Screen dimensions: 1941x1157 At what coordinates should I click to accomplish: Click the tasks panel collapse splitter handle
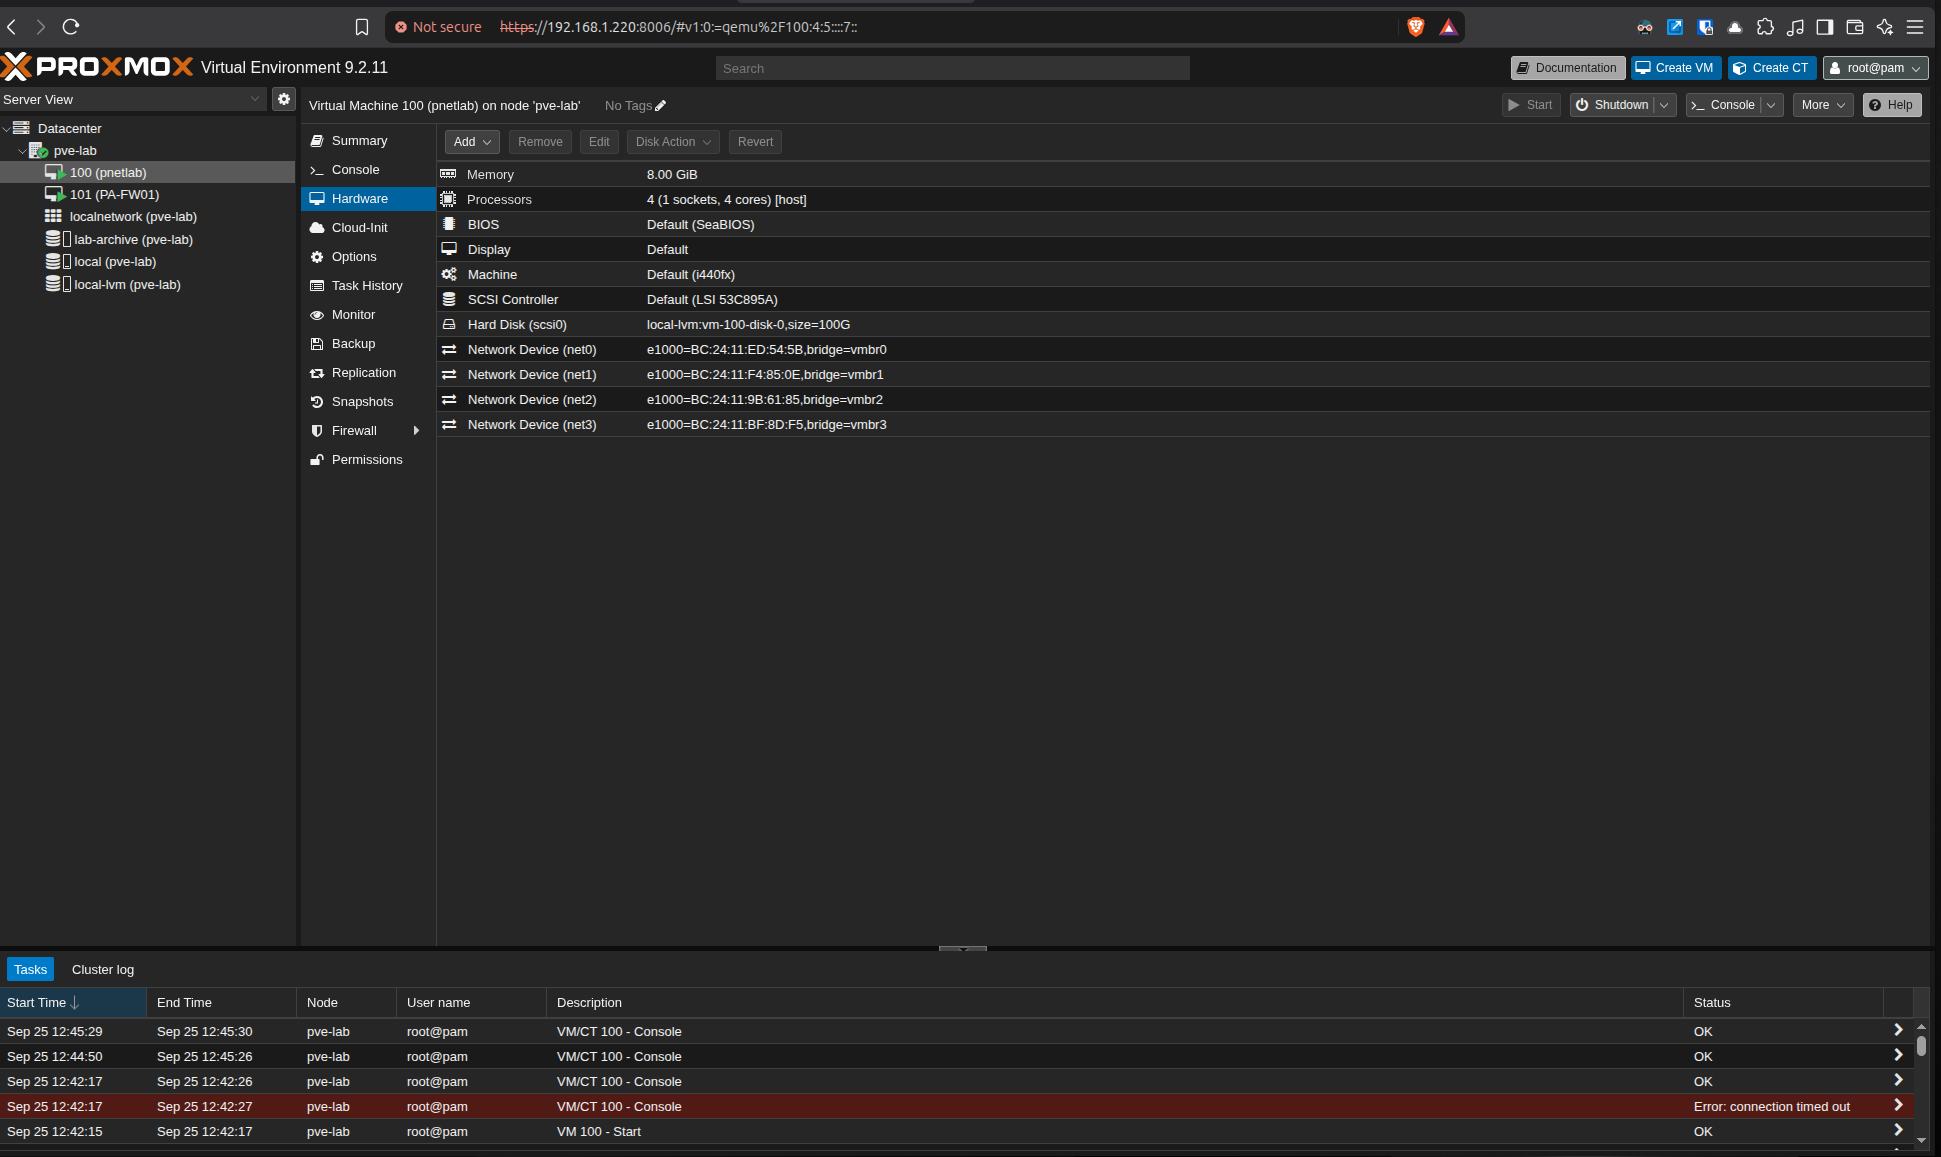click(962, 948)
